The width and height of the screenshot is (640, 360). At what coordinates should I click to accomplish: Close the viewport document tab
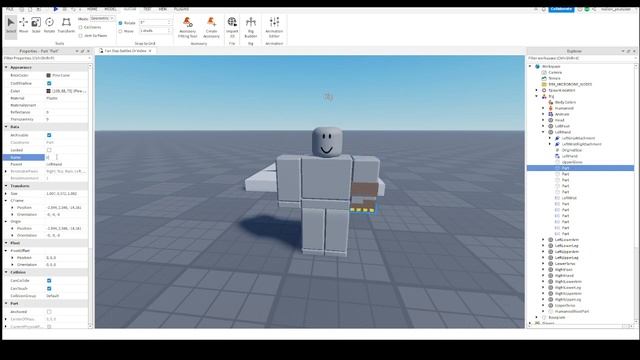pyautogui.click(x=150, y=51)
